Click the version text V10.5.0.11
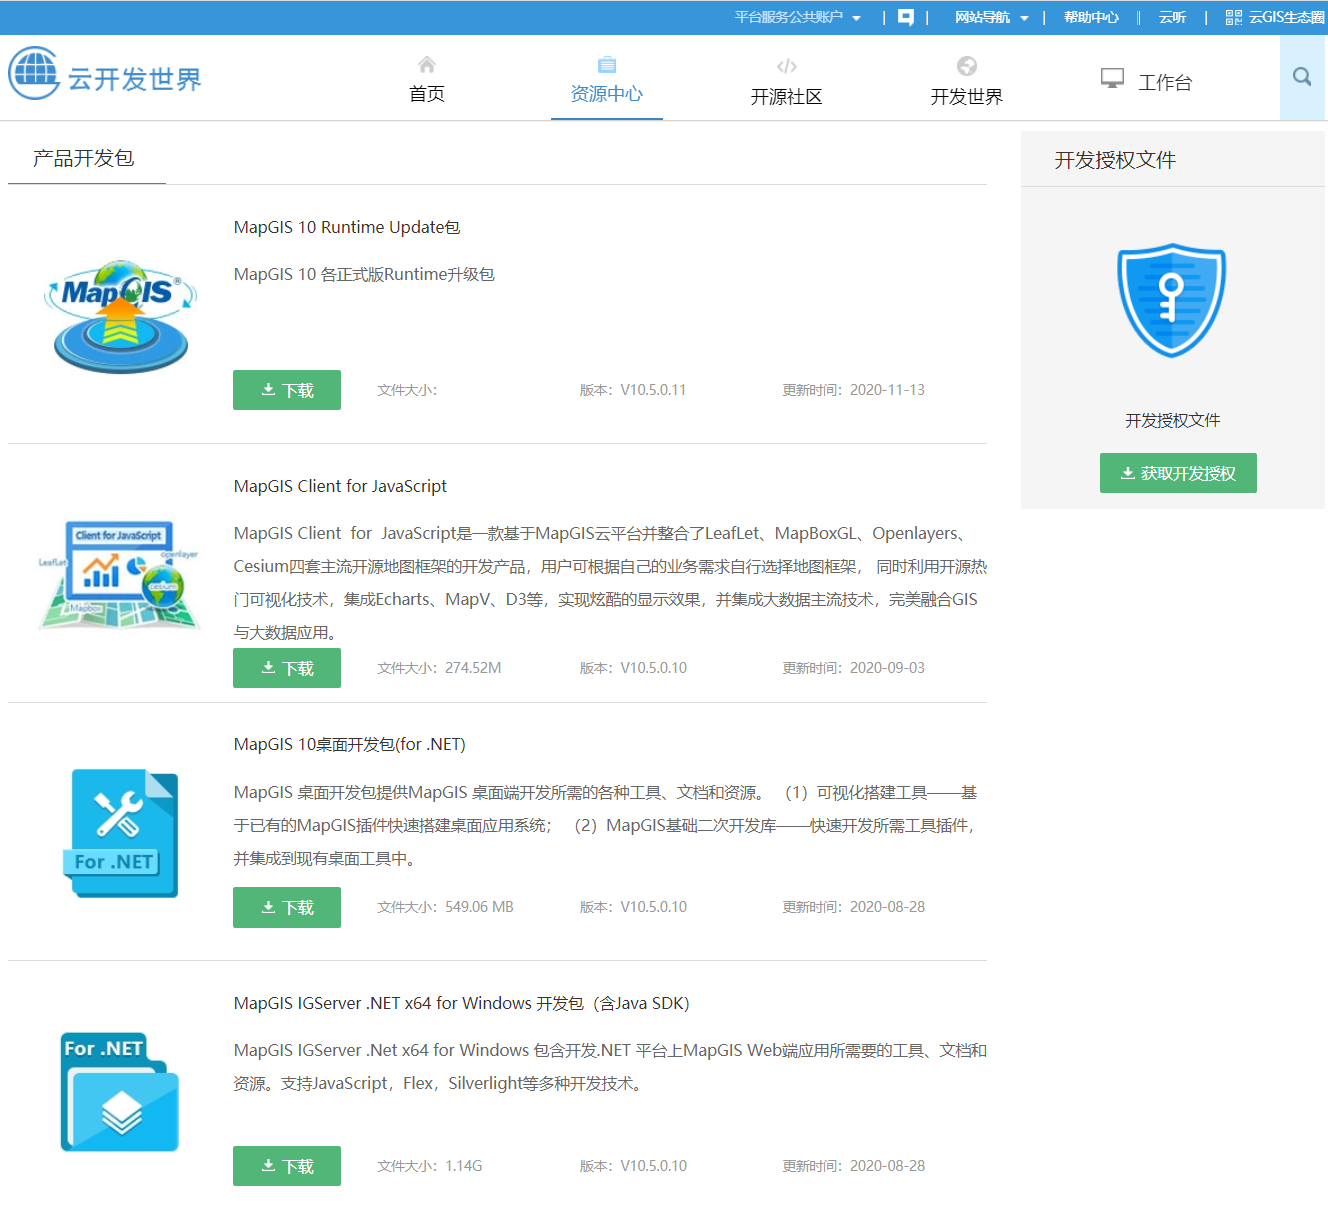The width and height of the screenshot is (1328, 1210). 653,390
